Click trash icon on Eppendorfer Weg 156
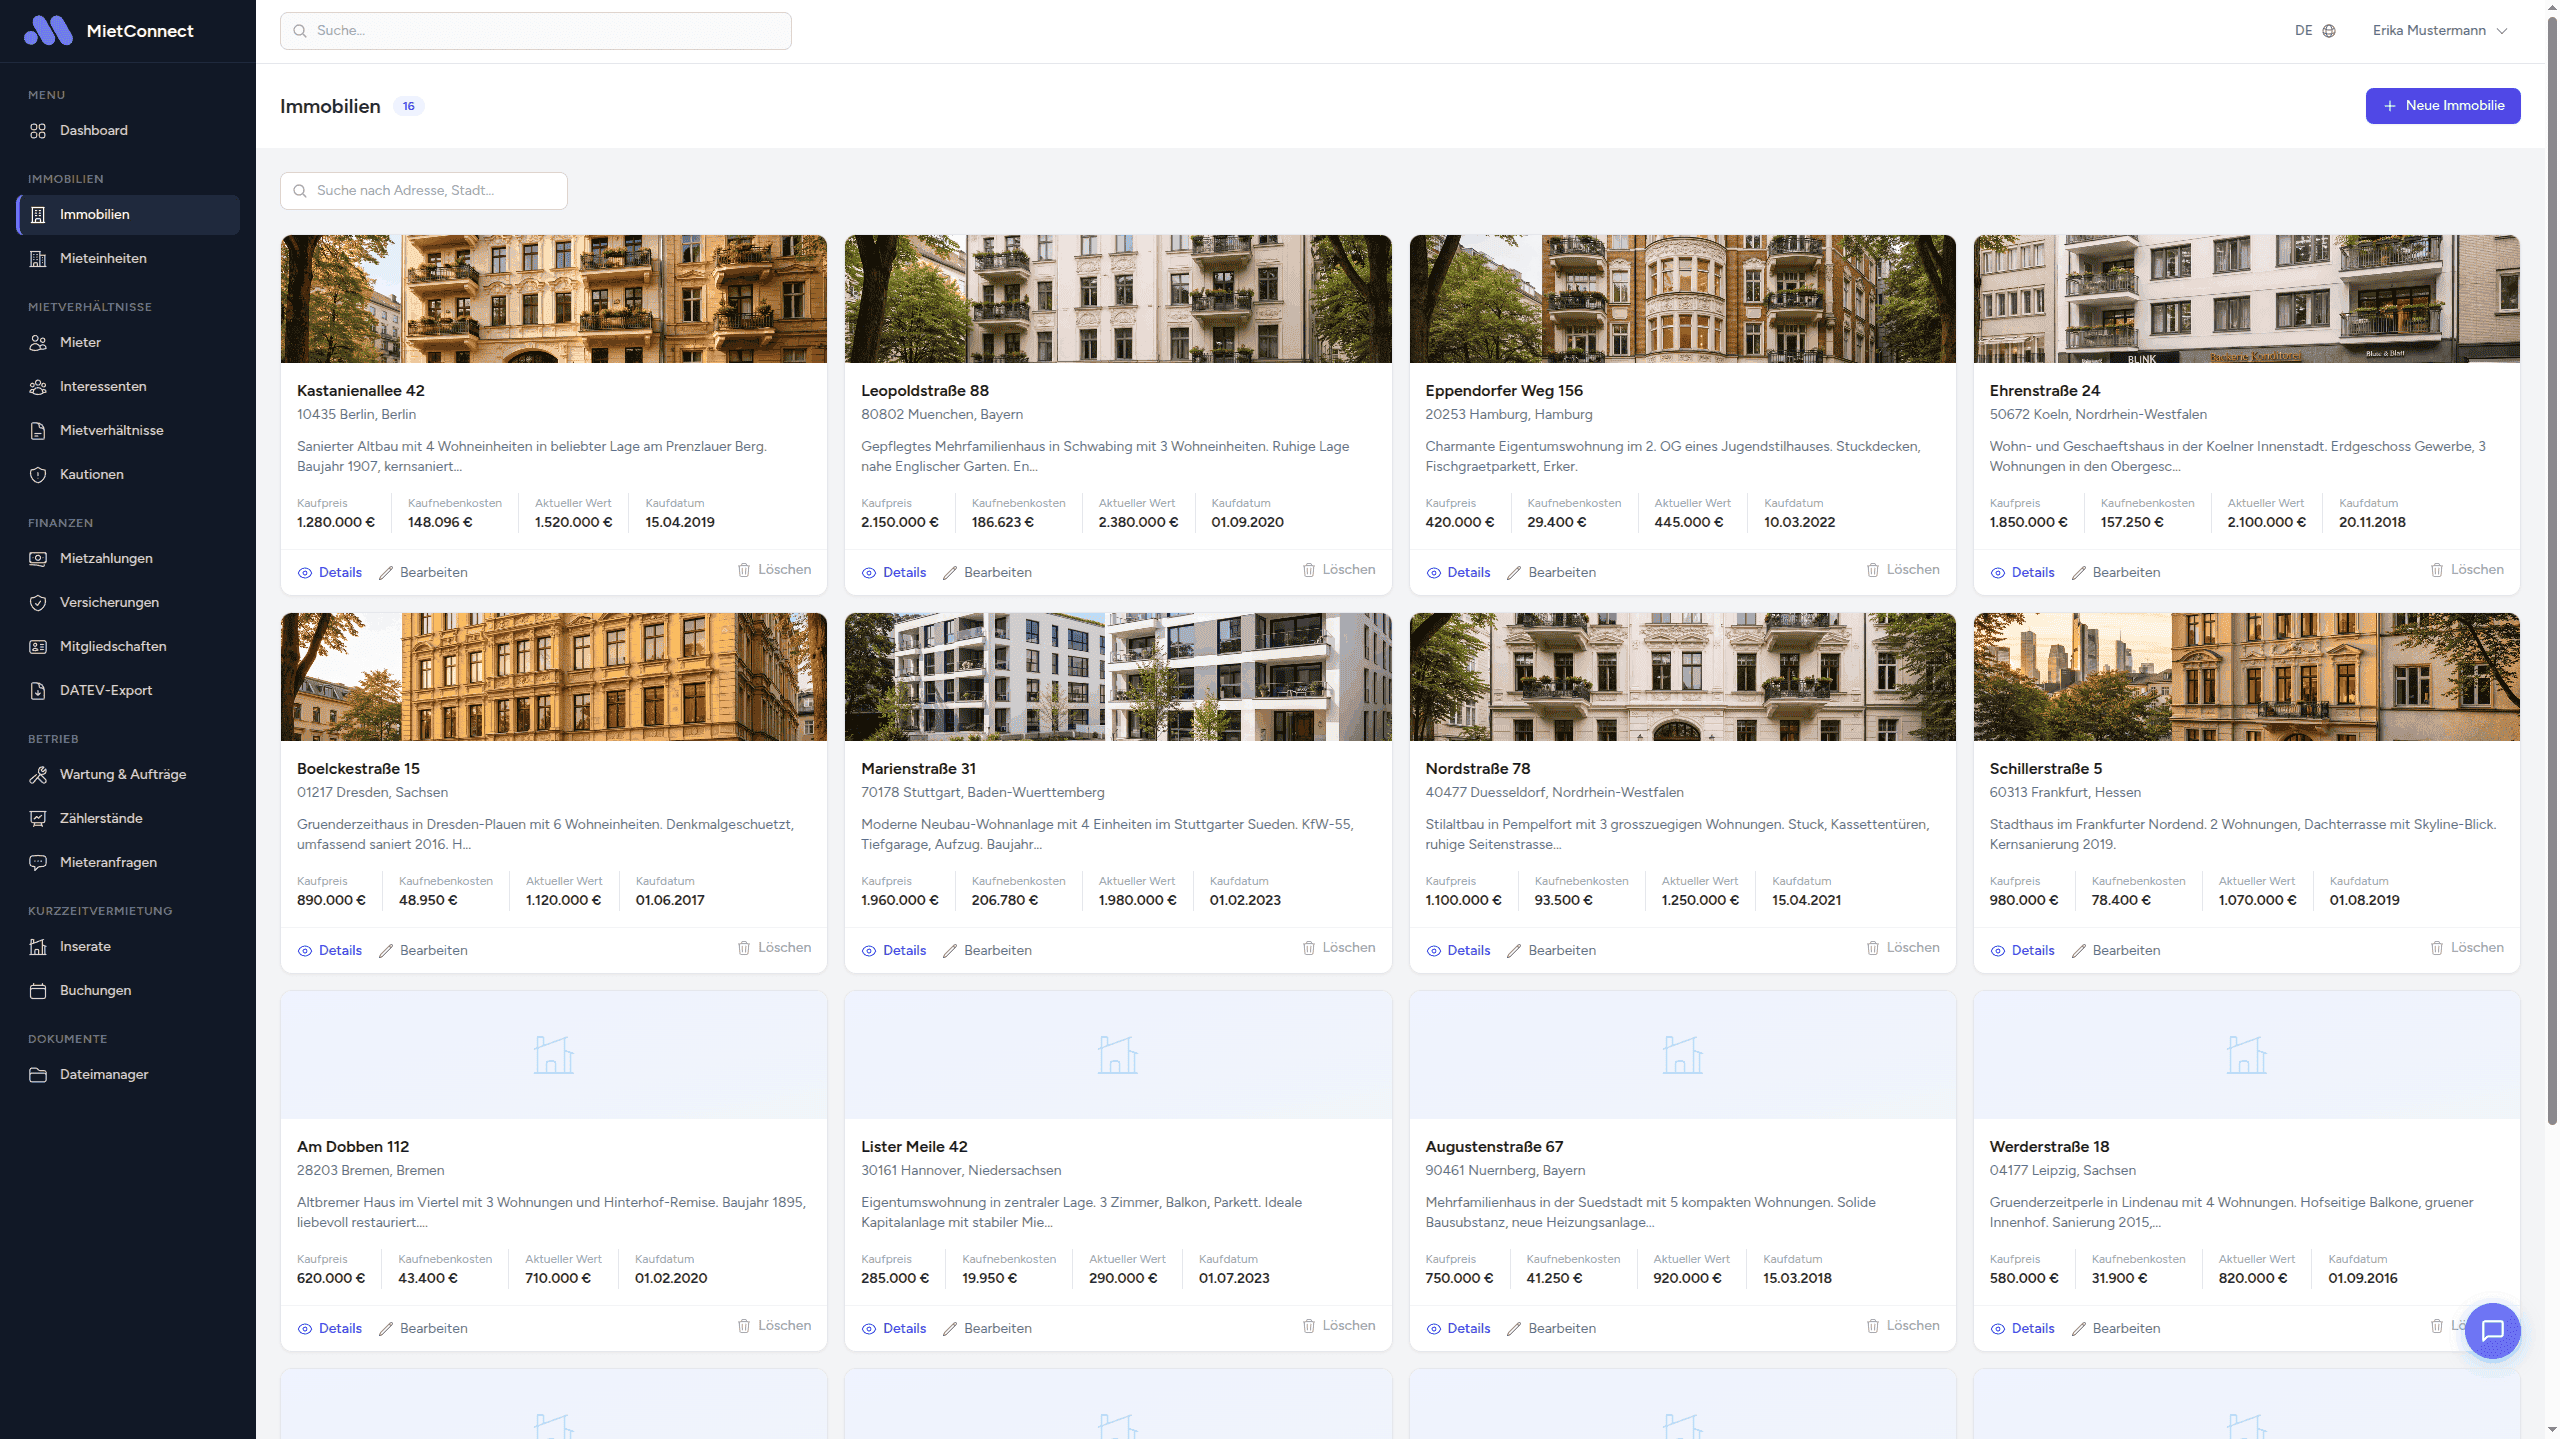This screenshot has height=1439, width=2560. tap(1872, 570)
